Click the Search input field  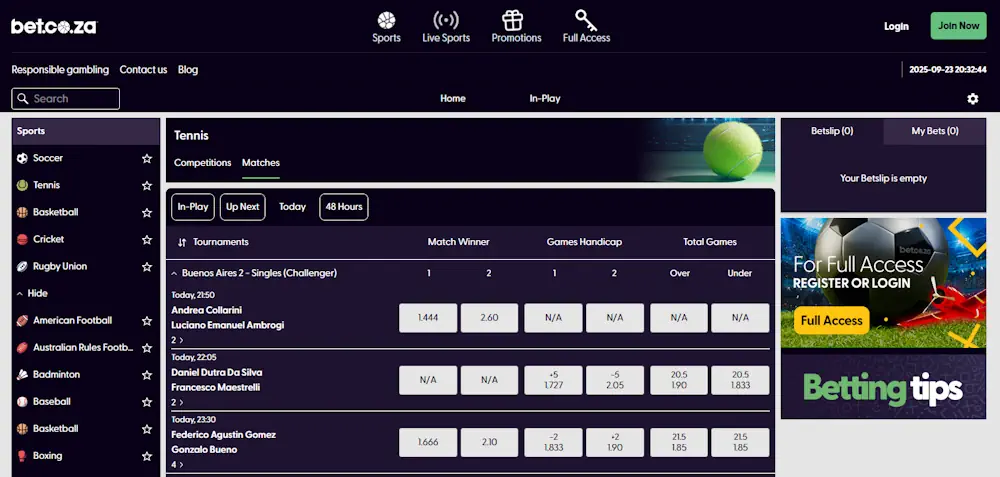point(66,99)
